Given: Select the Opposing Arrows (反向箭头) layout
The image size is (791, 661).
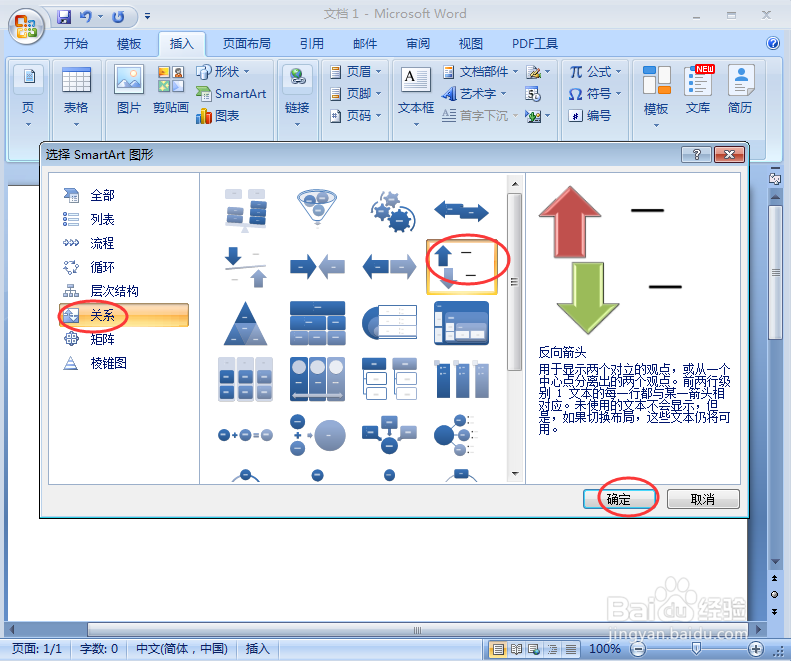Looking at the screenshot, I should click(x=462, y=266).
